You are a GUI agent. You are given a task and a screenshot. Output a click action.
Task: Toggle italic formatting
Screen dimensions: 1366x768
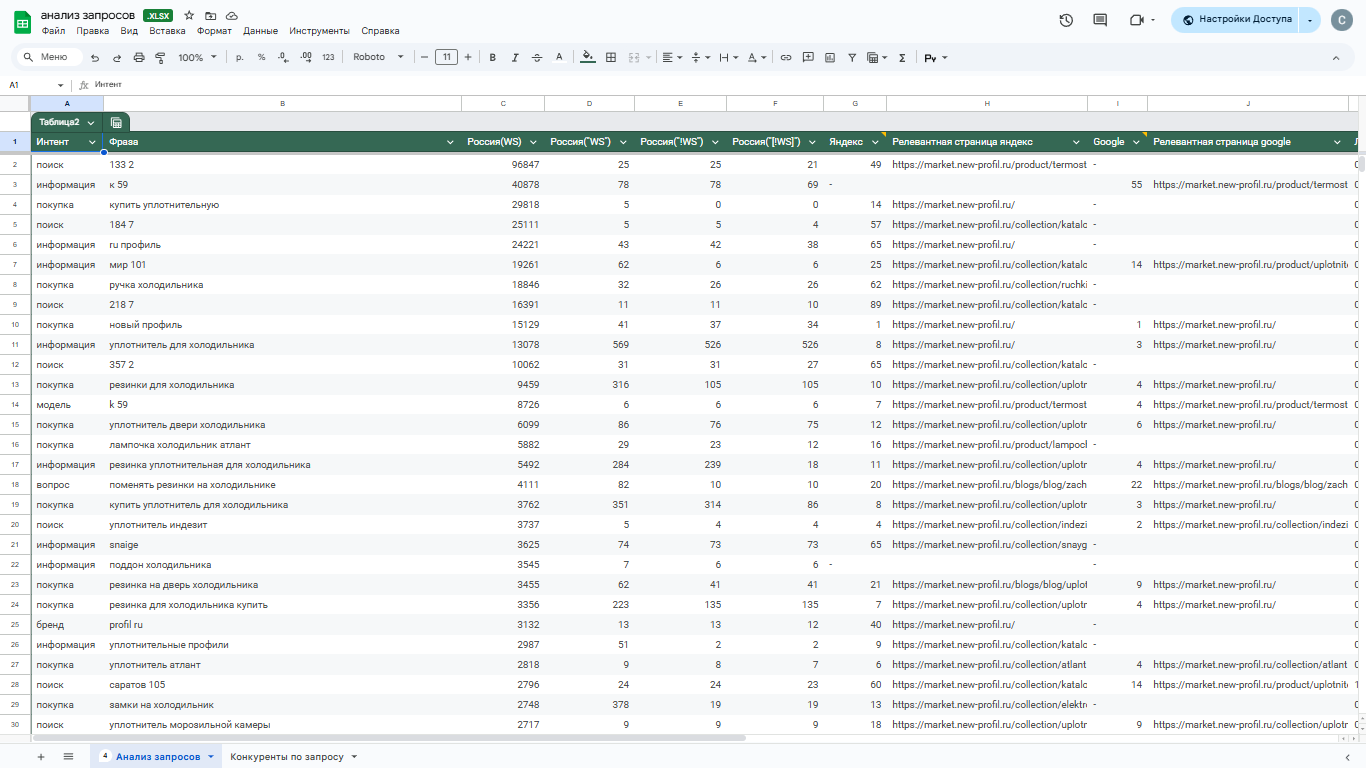pos(515,57)
